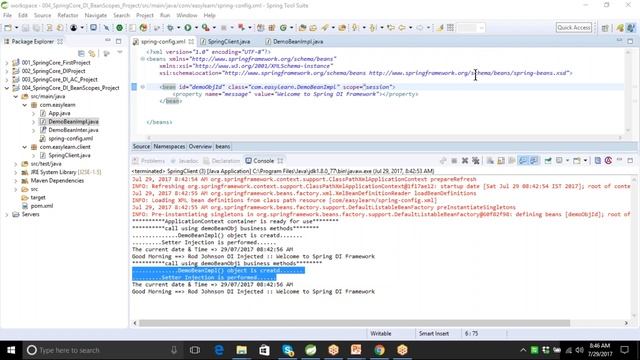The image size is (640, 360).
Task: Click Smart Insert in status bar
Action: (433, 333)
